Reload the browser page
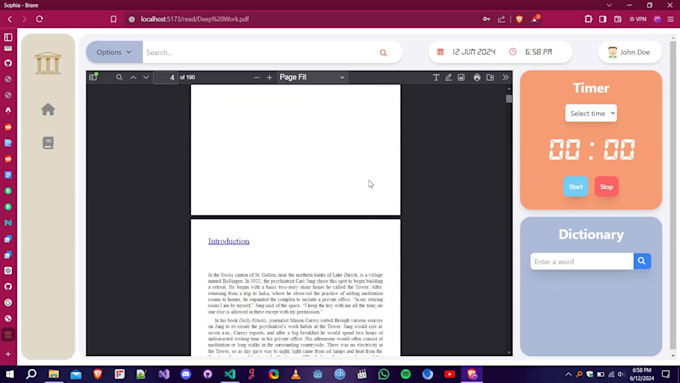The height and width of the screenshot is (383, 680). (39, 19)
